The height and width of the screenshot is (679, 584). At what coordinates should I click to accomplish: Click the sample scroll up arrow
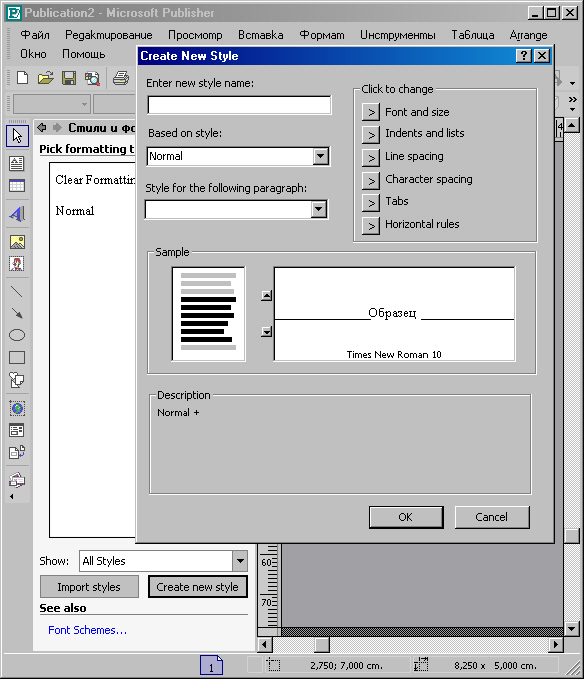pyautogui.click(x=267, y=296)
